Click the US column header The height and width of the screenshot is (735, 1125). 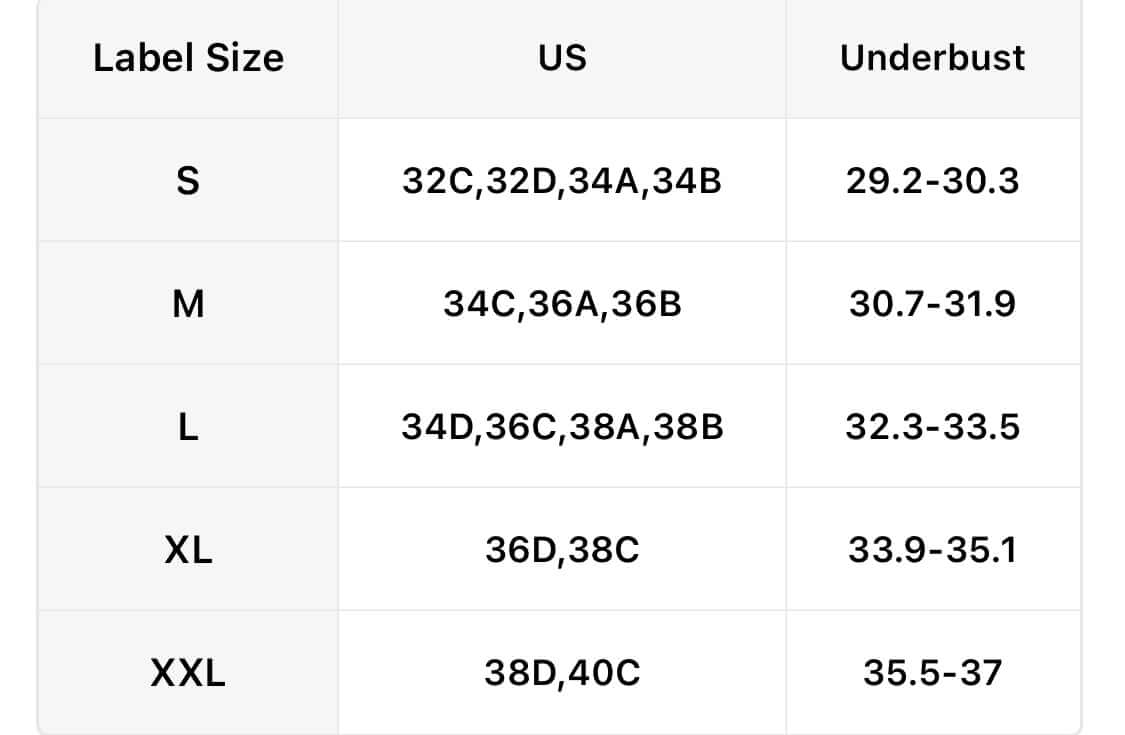(x=562, y=58)
